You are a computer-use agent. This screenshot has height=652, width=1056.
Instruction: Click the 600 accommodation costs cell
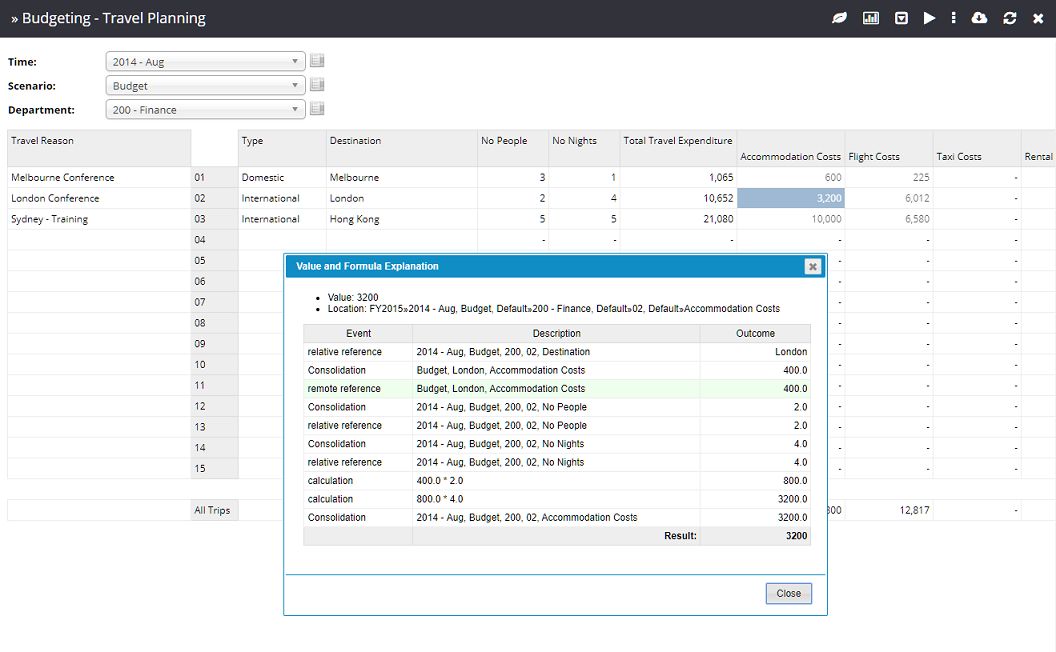(x=791, y=177)
